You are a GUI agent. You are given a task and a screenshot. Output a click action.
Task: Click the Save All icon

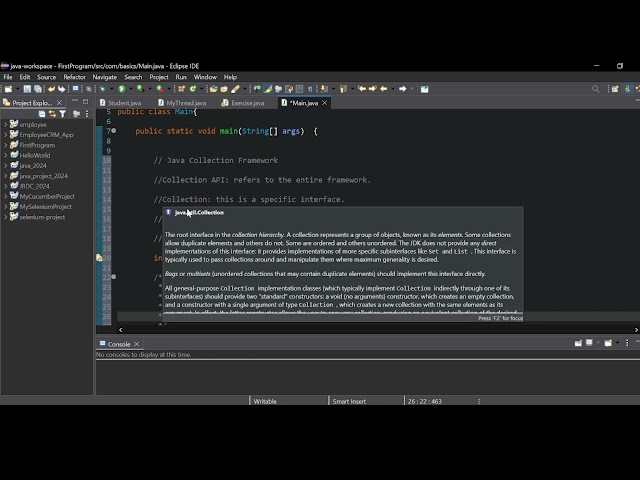click(x=38, y=89)
